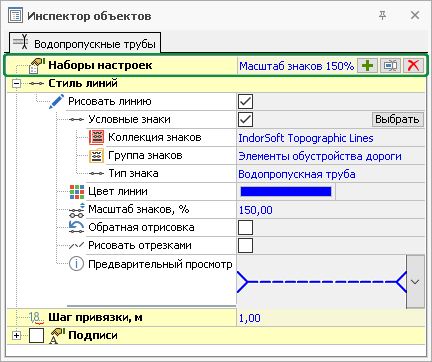Check the Подписи checkbox
Screen dimensions: 432x362
click(x=36, y=336)
